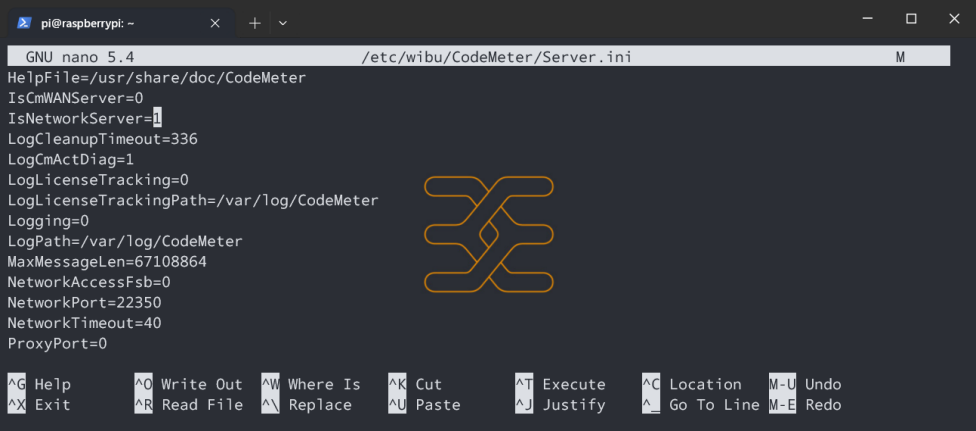976x431 pixels.
Task: Open a new terminal tab with plus button
Action: pyautogui.click(x=255, y=23)
